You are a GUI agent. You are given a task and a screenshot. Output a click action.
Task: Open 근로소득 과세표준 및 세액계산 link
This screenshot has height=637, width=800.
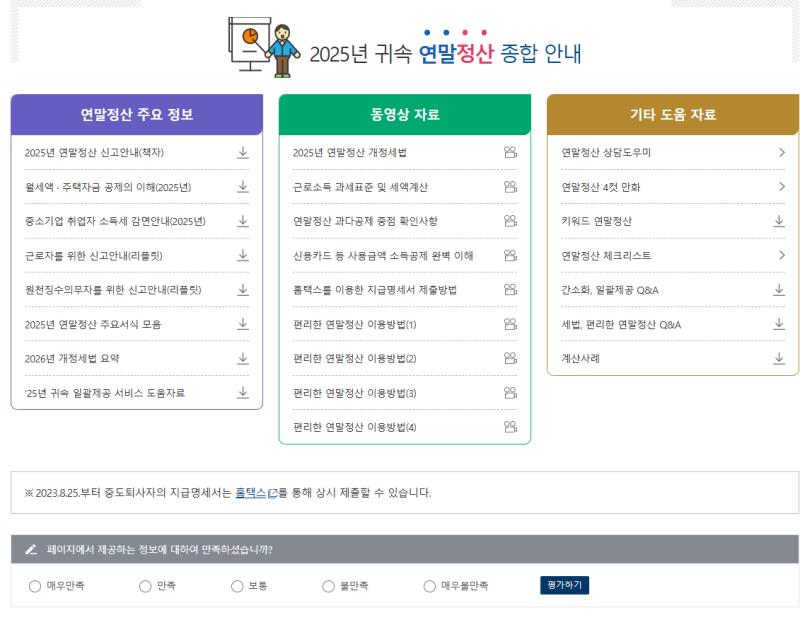[360, 187]
